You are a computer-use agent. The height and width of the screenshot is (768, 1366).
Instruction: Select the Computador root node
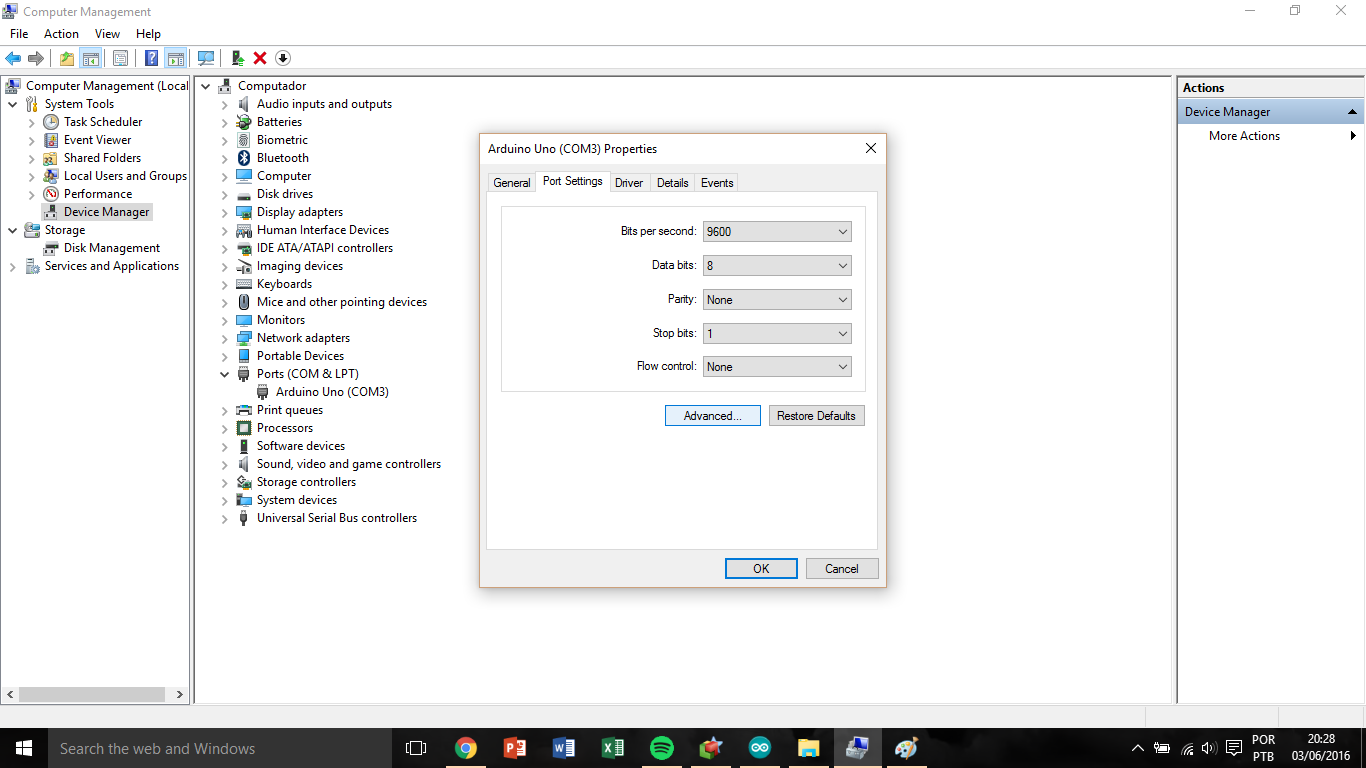coord(272,86)
